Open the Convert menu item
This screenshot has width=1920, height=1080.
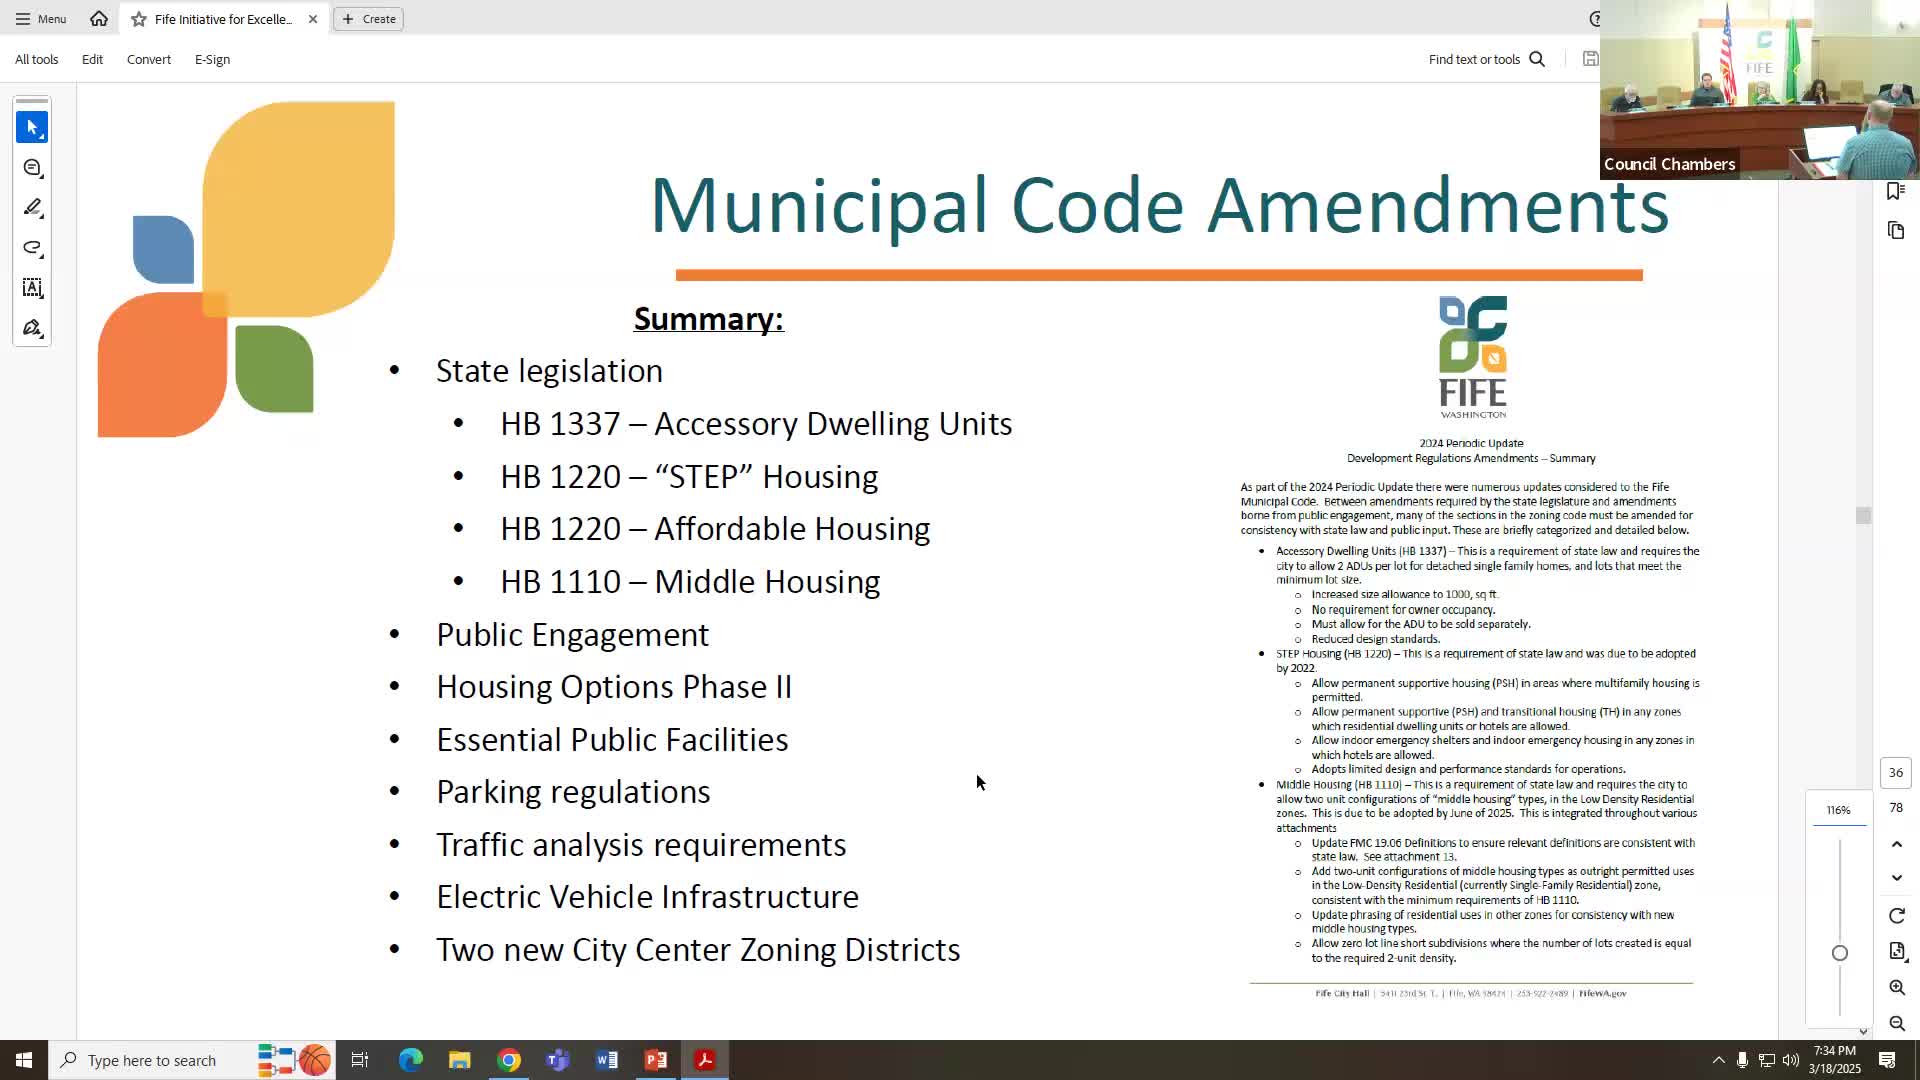pos(148,59)
